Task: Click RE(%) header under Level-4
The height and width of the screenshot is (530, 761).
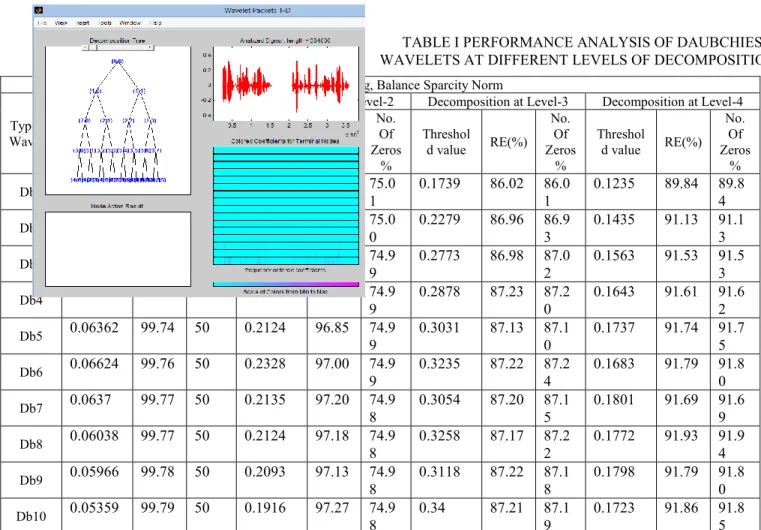Action: (683, 142)
